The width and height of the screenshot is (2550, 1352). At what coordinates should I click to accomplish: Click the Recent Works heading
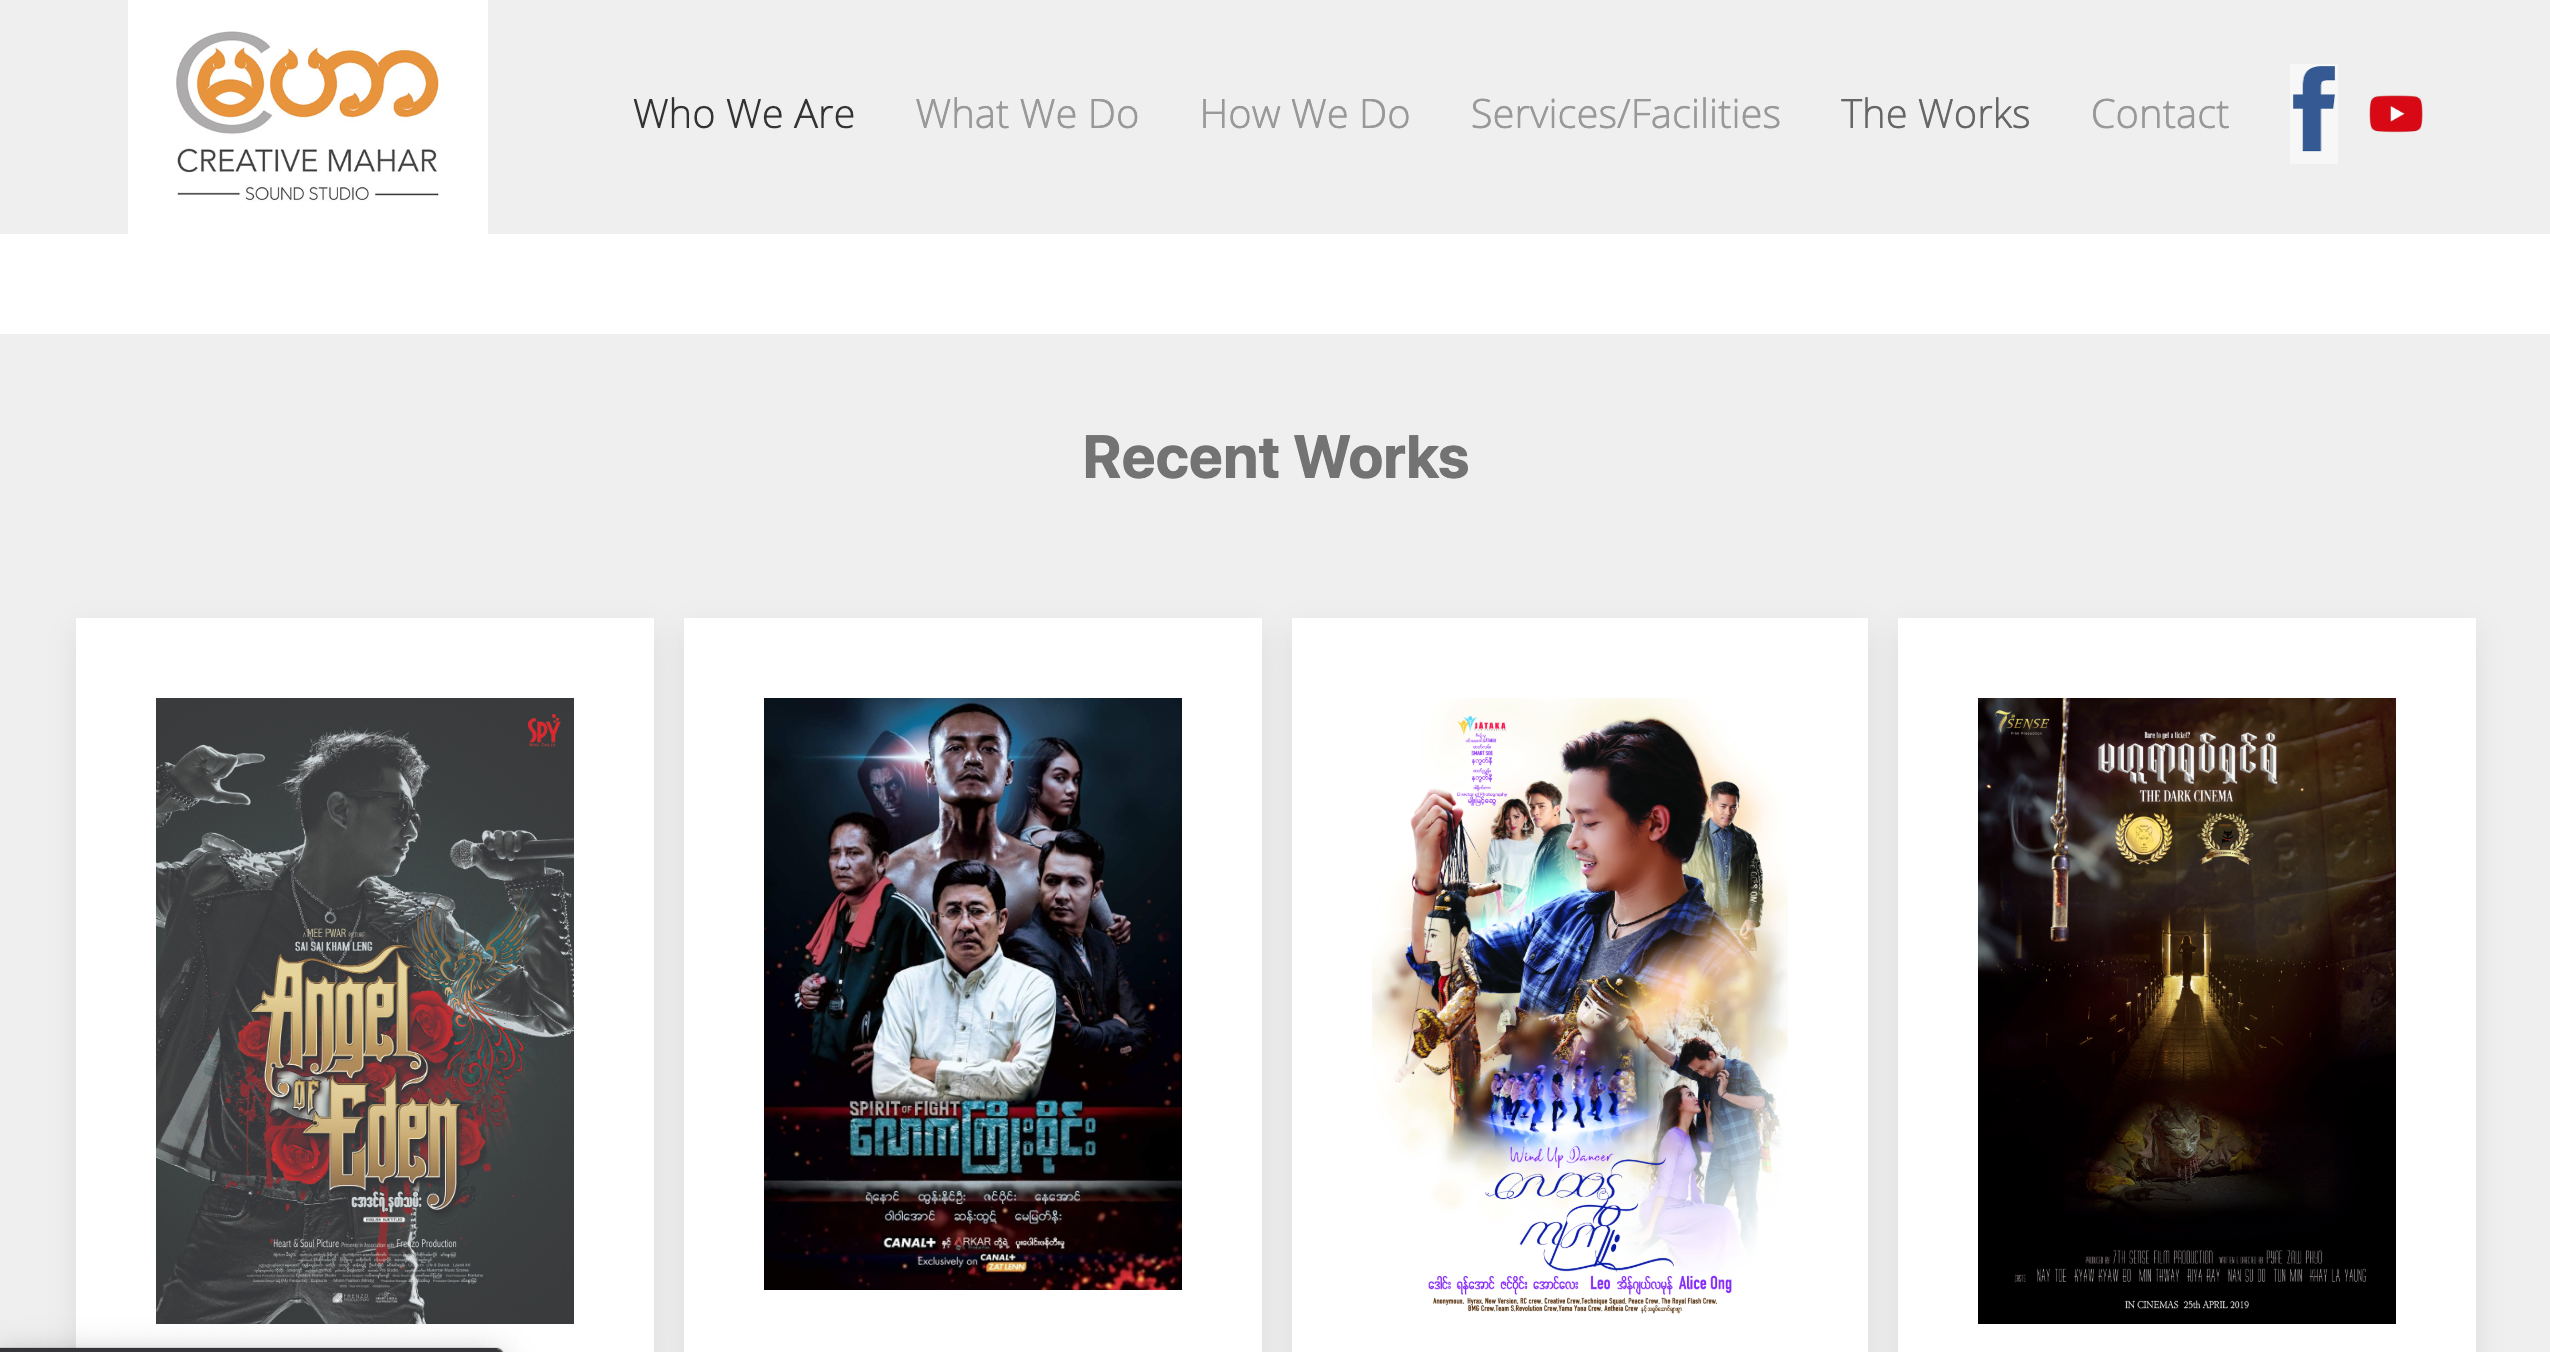[x=1276, y=457]
